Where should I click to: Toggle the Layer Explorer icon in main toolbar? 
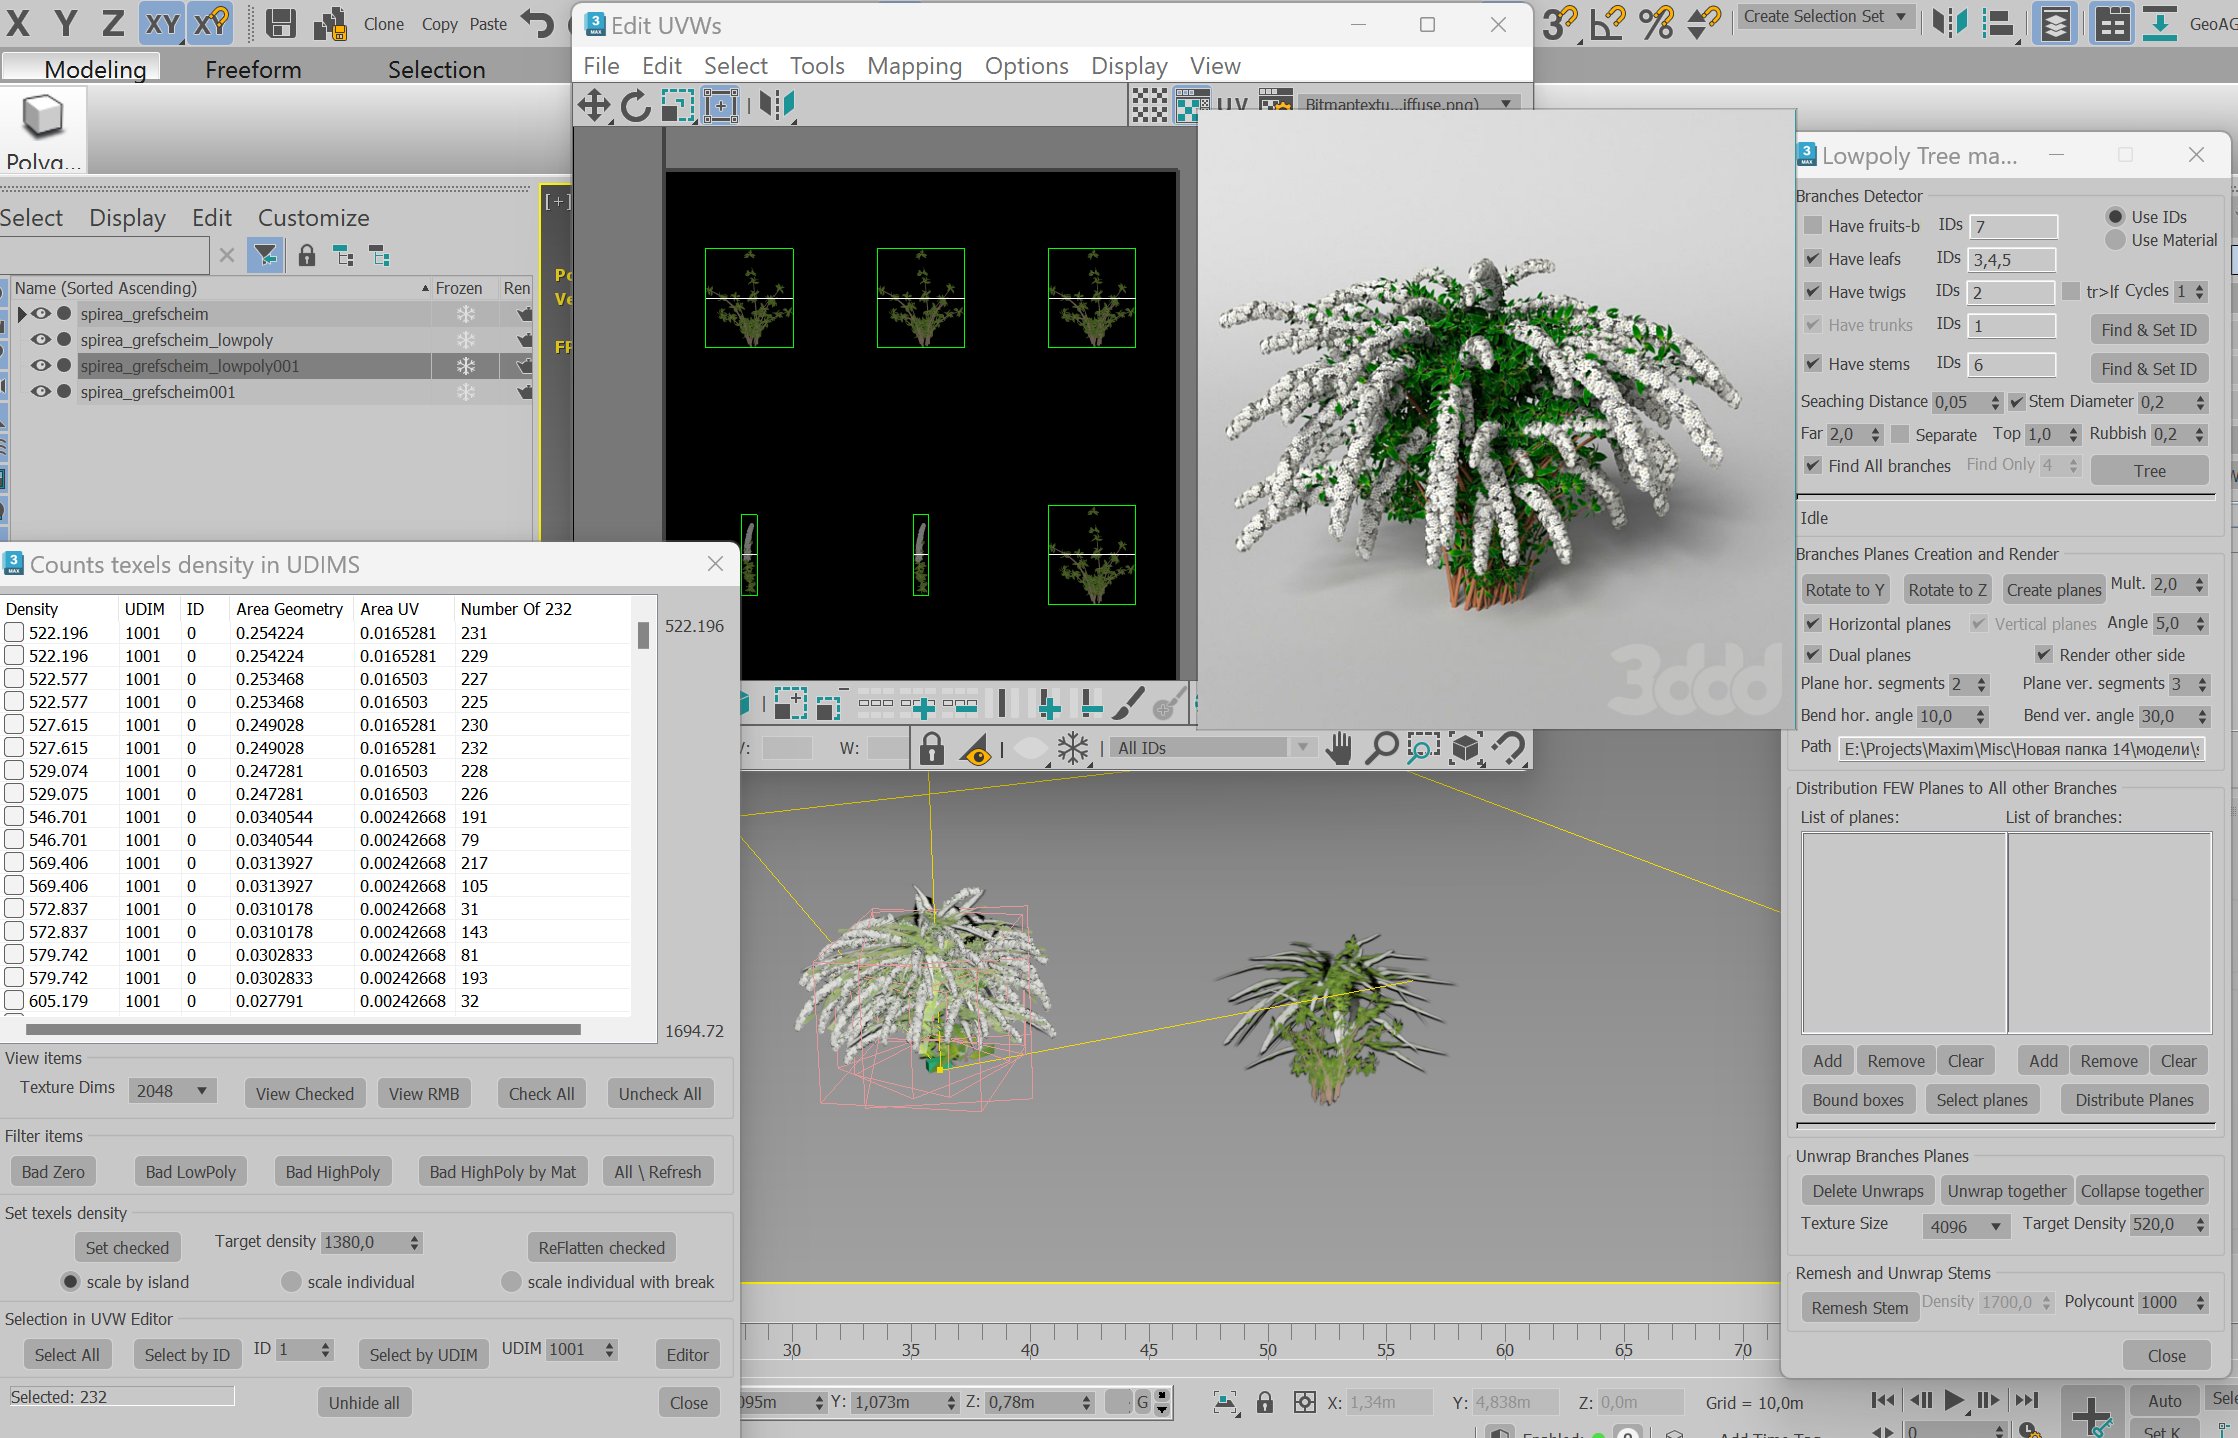coord(2055,23)
